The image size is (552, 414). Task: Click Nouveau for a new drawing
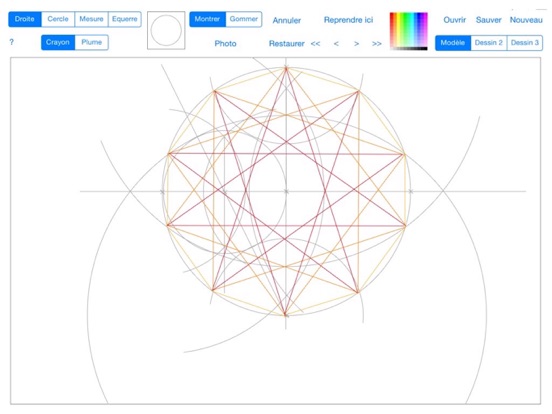[x=526, y=20]
